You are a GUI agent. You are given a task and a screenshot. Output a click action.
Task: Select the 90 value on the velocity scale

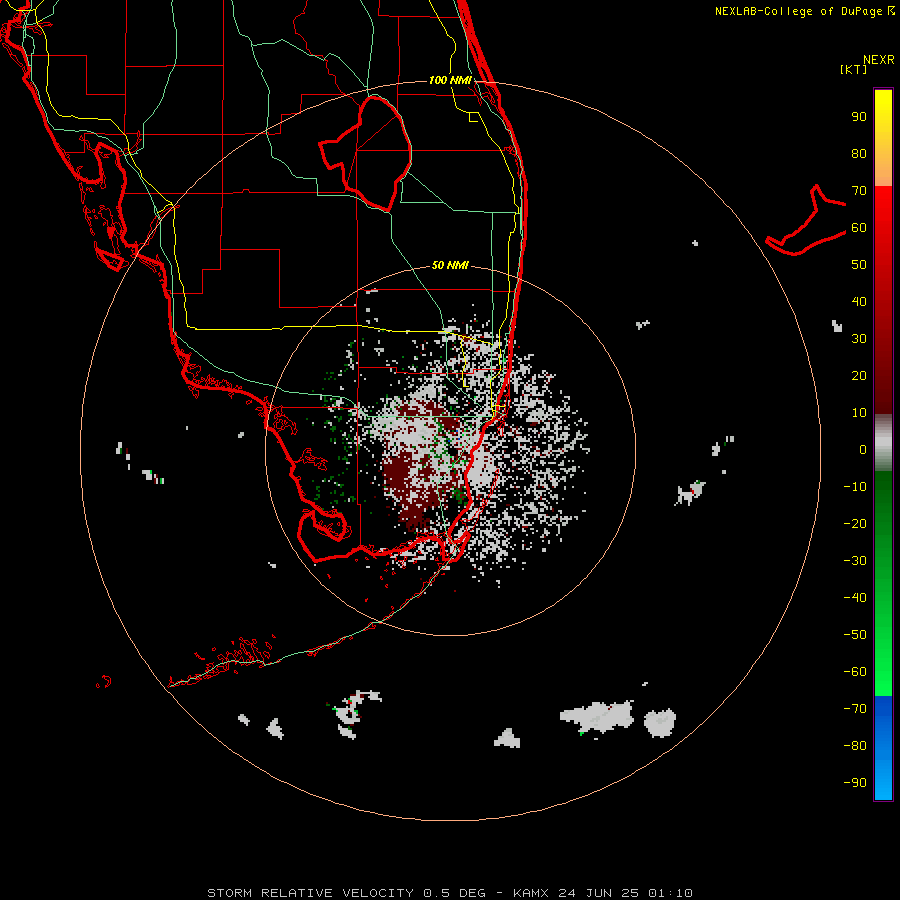click(859, 117)
